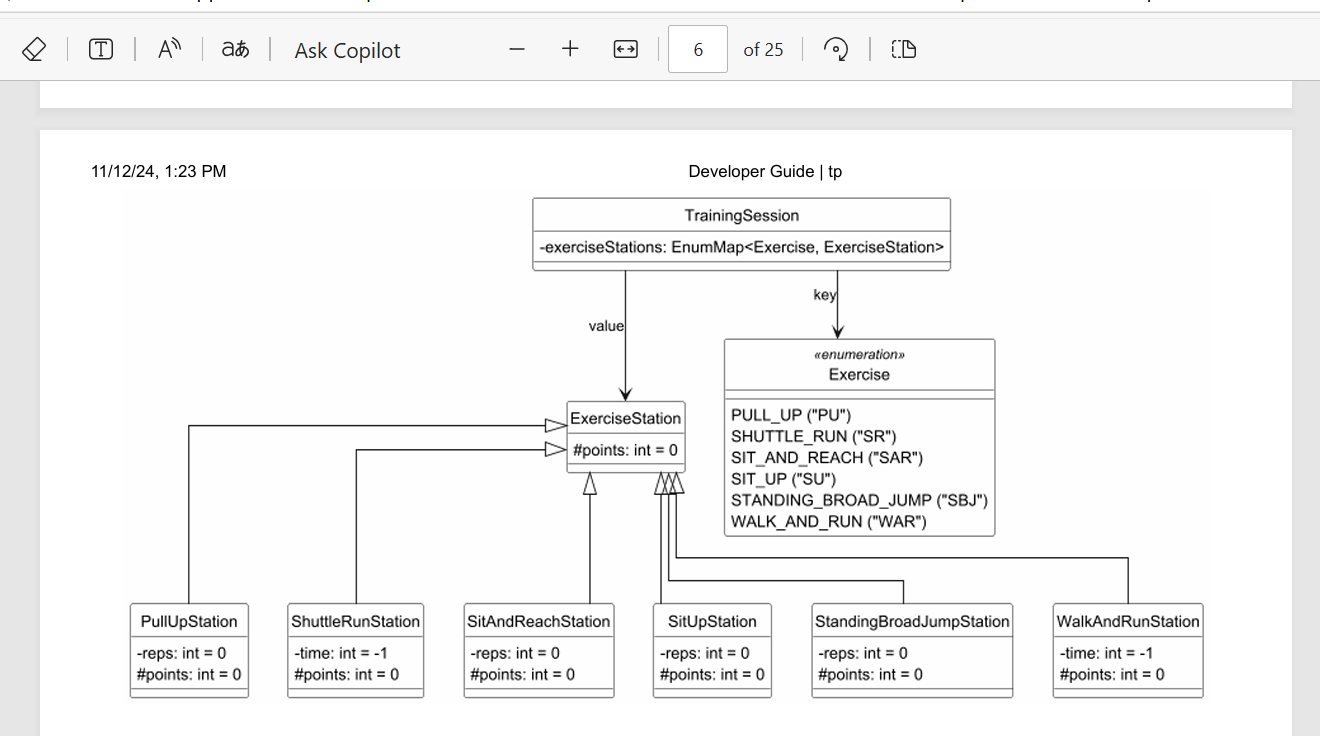The height and width of the screenshot is (736, 1320).
Task: Zoom out with the minus icon
Action: point(517,49)
